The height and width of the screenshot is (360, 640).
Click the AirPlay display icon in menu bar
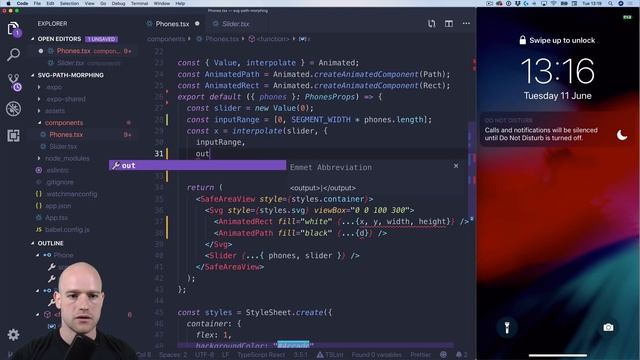(x=544, y=3)
